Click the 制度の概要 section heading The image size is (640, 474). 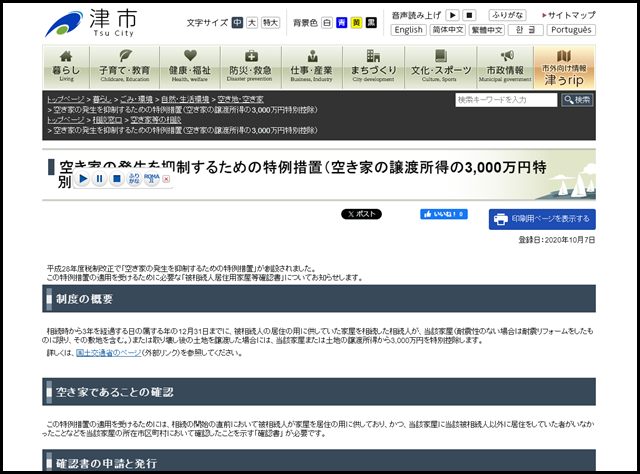319,299
